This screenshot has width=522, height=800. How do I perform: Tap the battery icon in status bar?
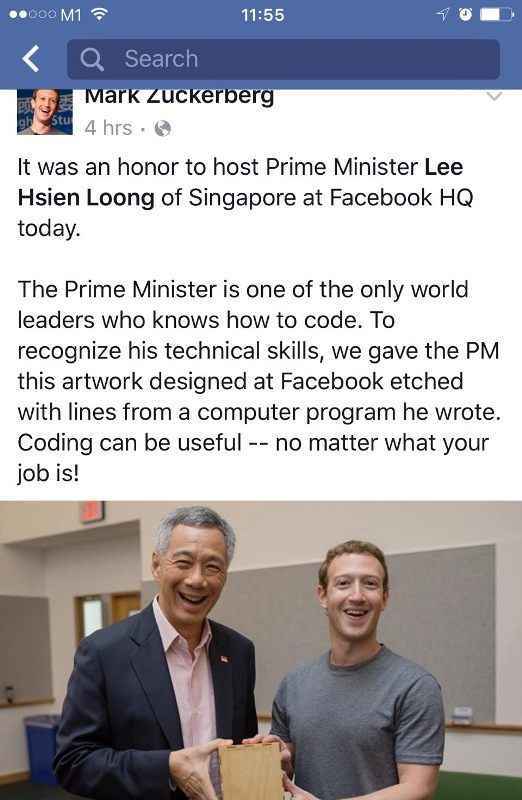point(496,15)
